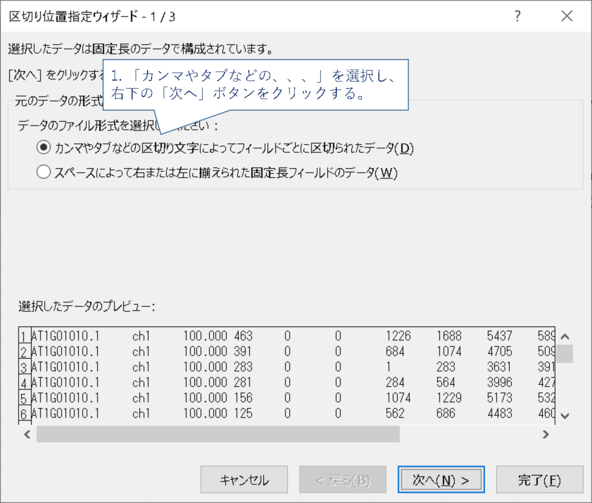592x503 pixels.
Task: Click the 完了(F) button
Action: point(539,480)
